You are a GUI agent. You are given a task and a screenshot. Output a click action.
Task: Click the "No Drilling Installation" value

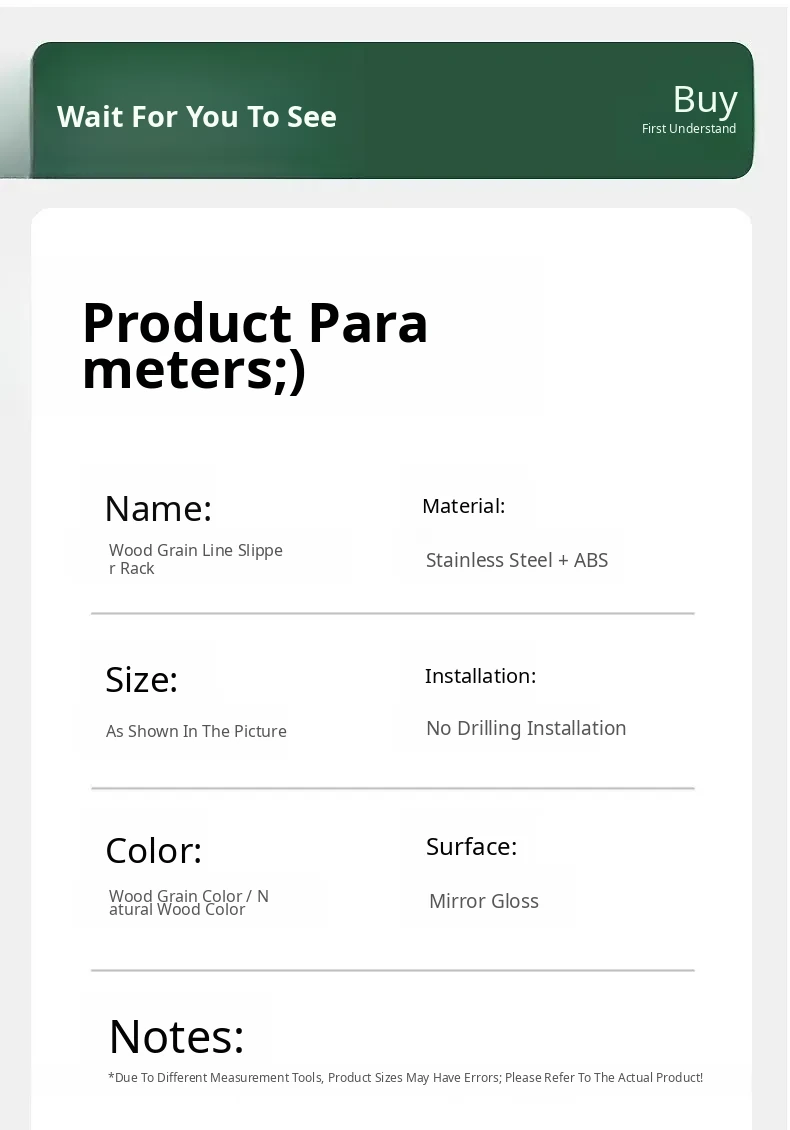pyautogui.click(x=526, y=728)
